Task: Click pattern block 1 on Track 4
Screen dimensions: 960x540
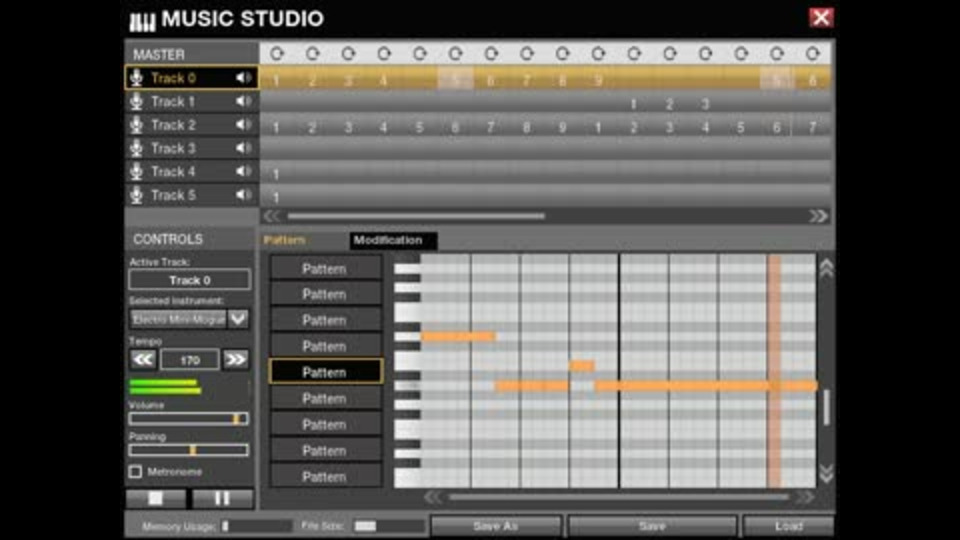Action: tap(276, 174)
